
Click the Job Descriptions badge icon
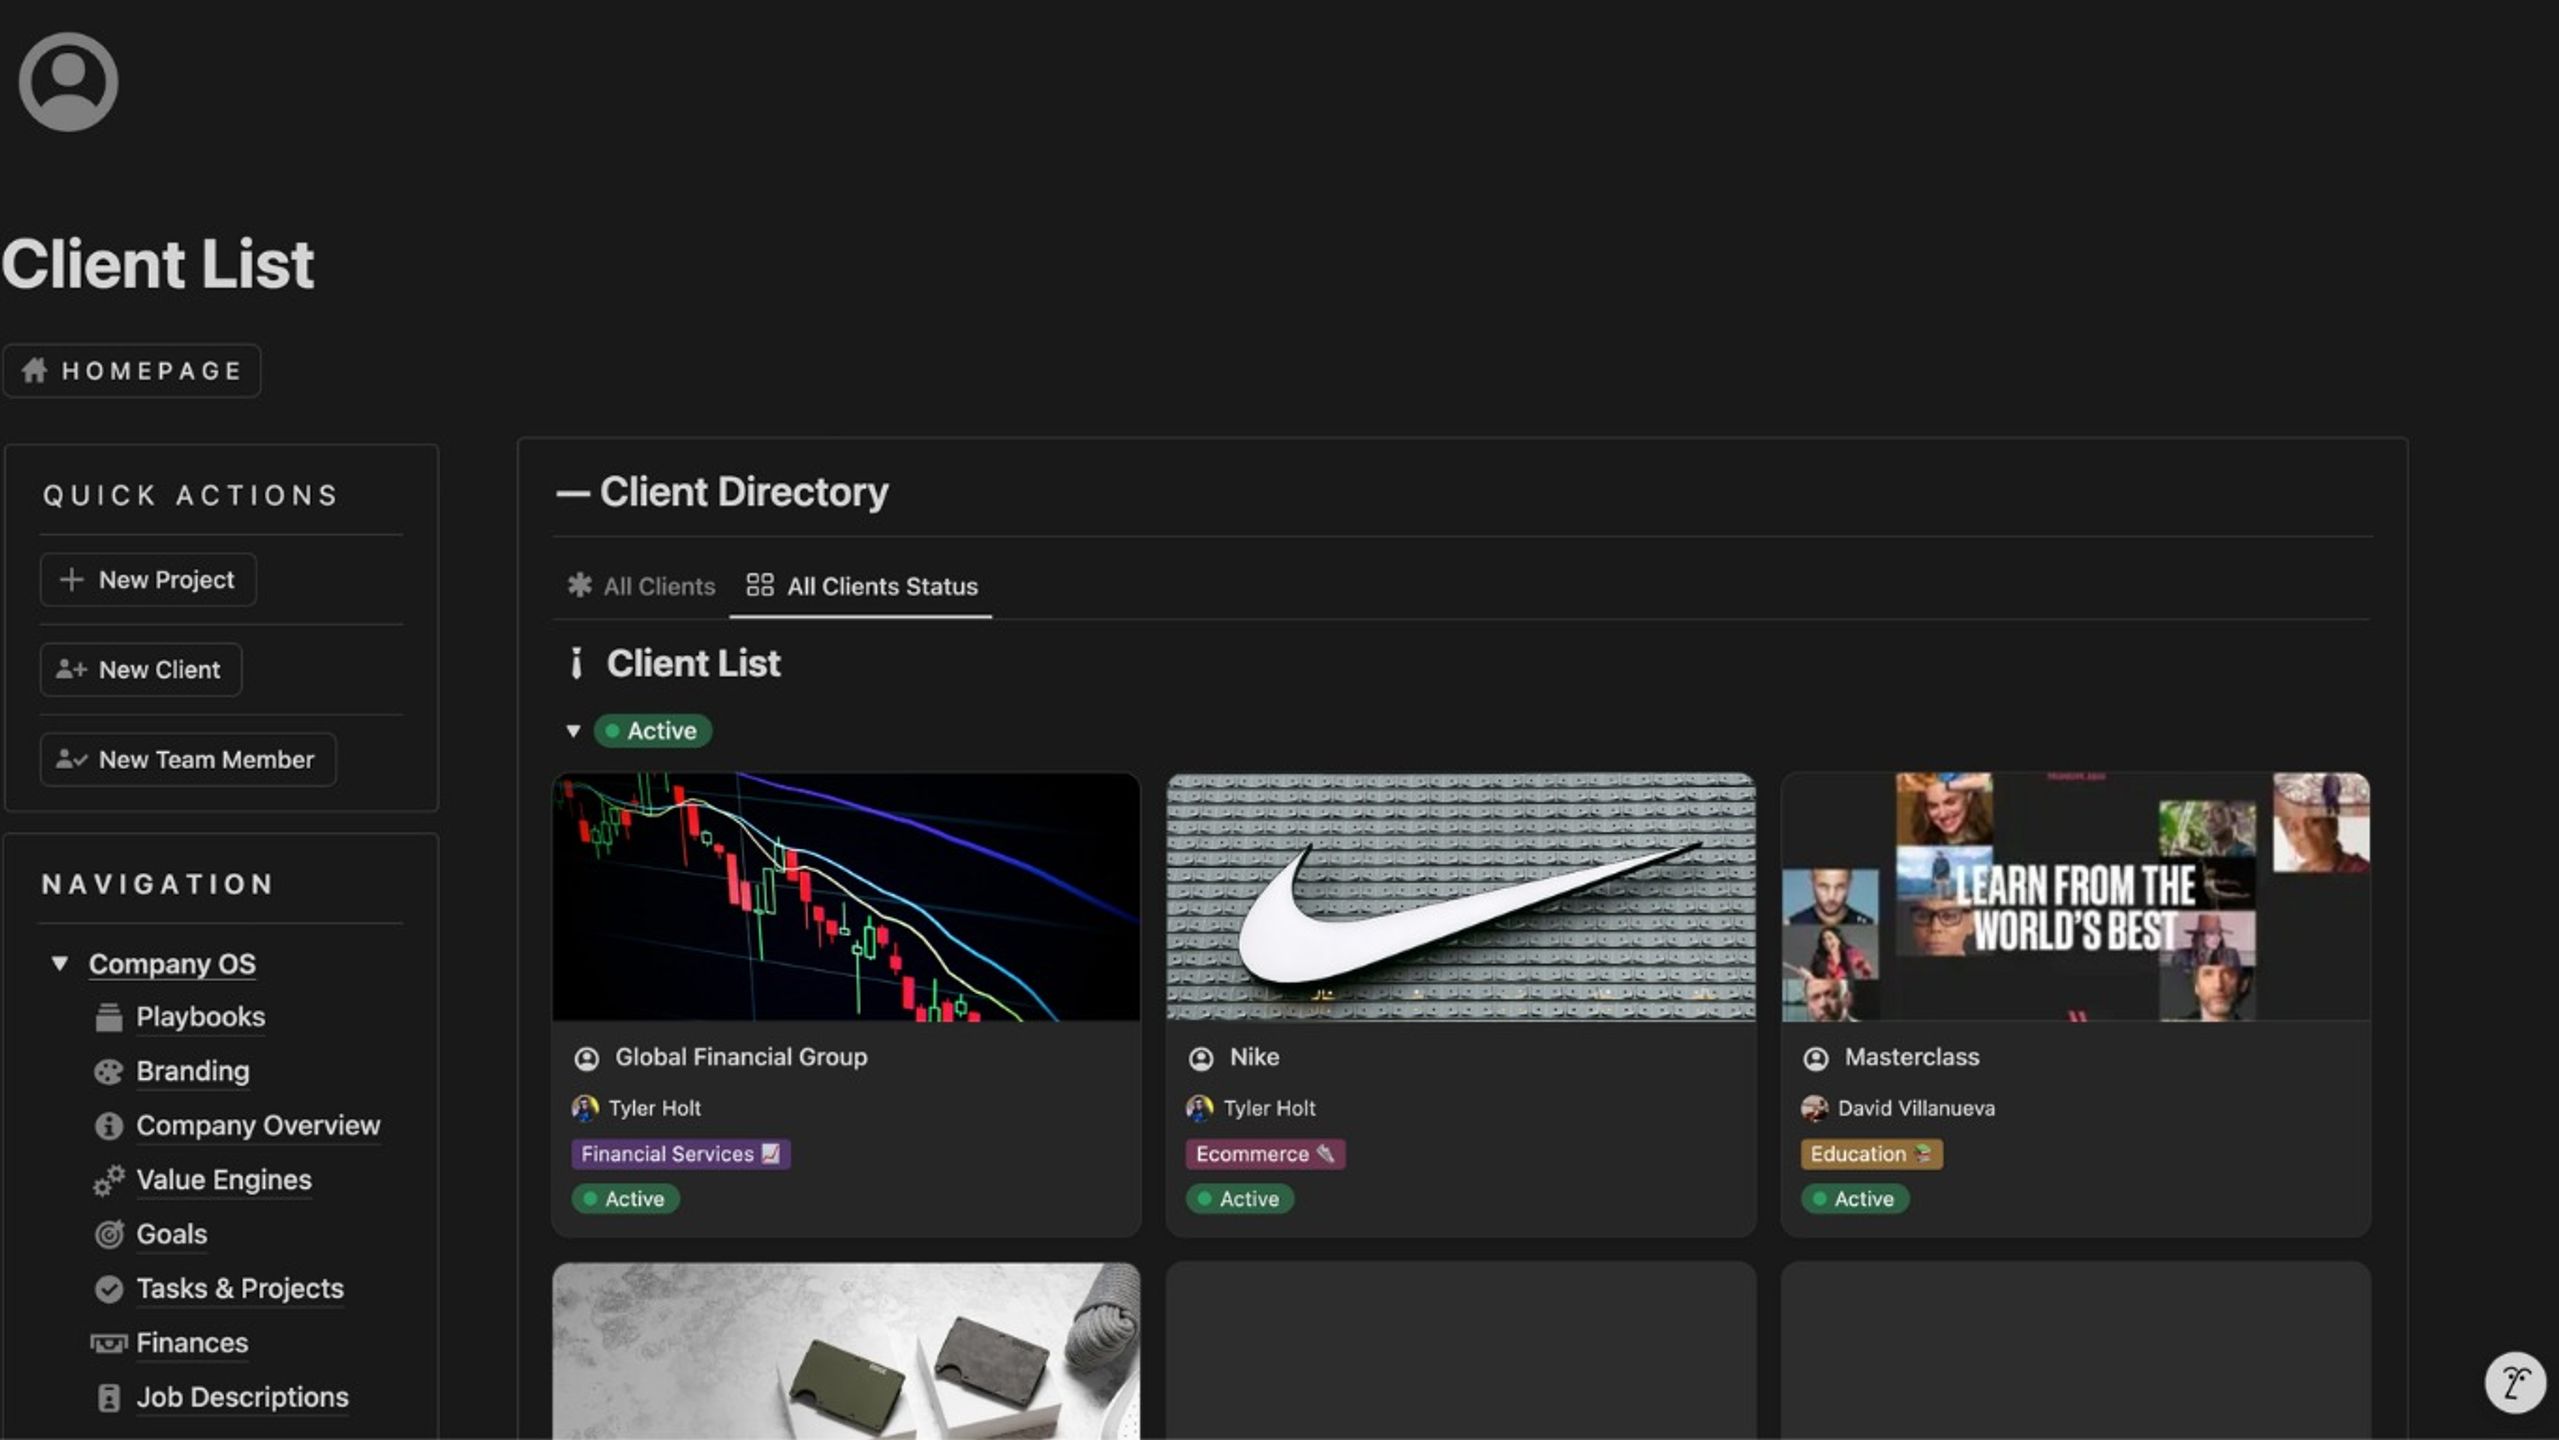coord(108,1398)
